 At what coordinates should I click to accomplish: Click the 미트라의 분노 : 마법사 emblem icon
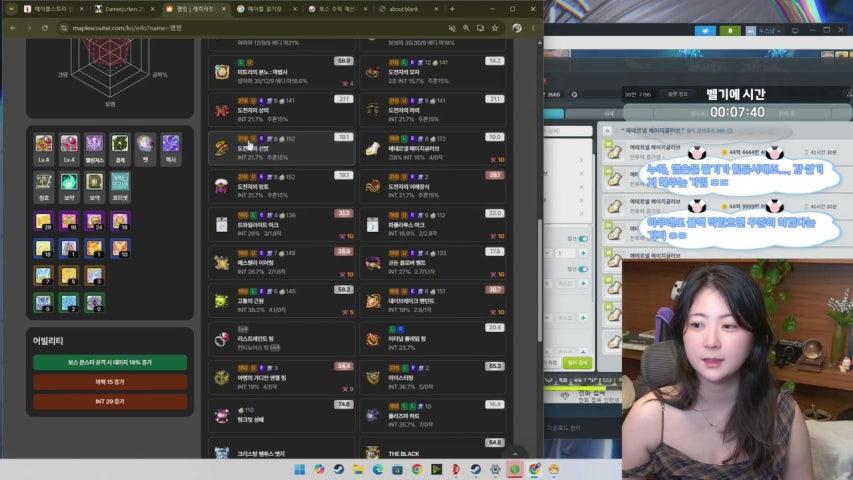[221, 72]
